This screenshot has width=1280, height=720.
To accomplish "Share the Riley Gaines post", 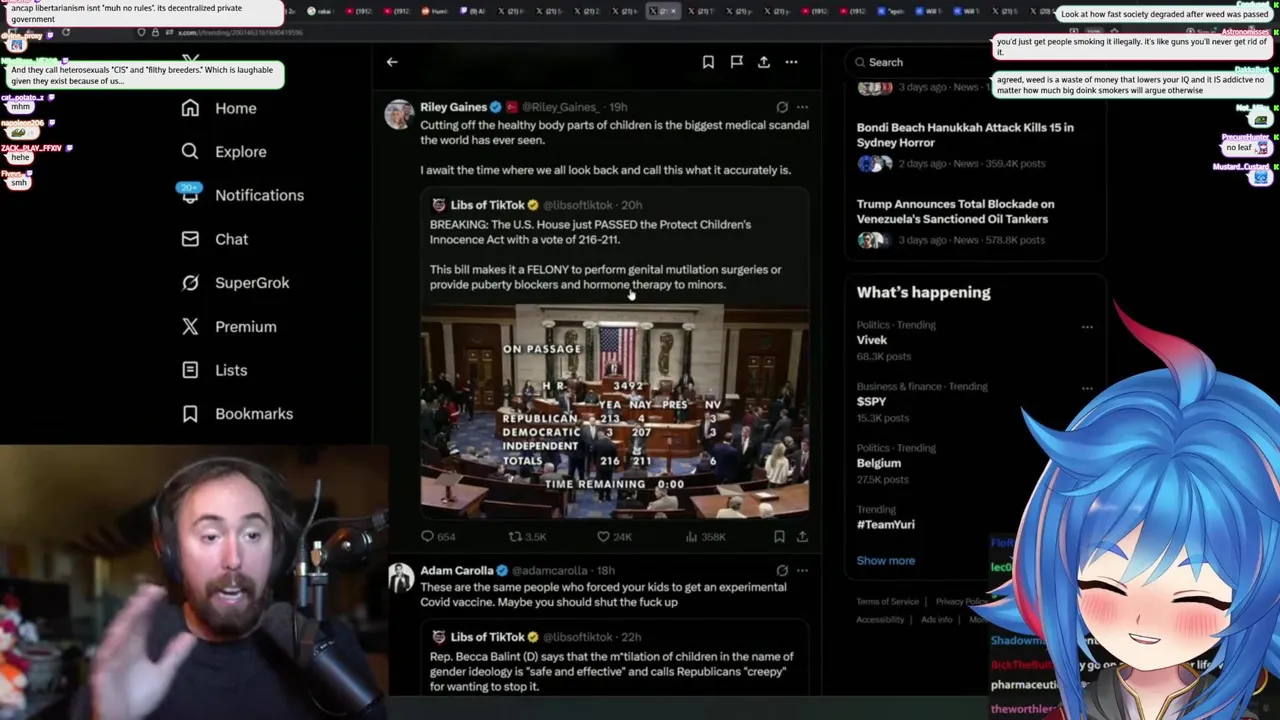I will [802, 537].
